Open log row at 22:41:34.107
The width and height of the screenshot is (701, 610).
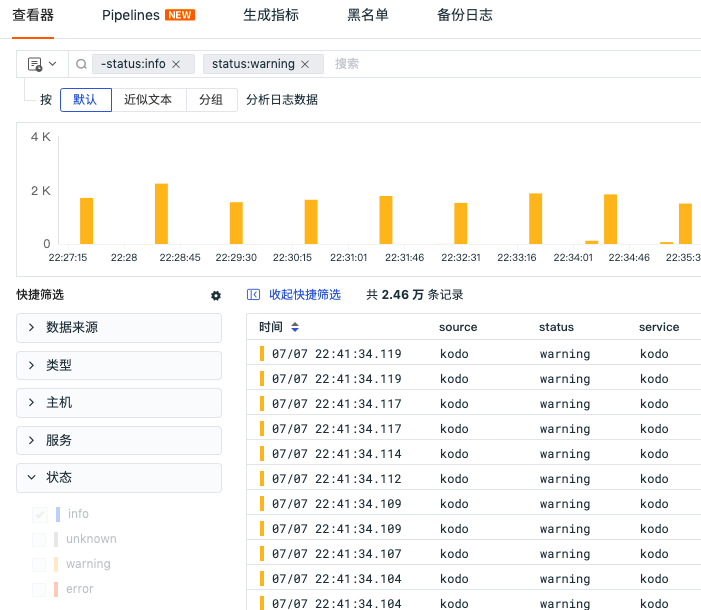pos(474,554)
